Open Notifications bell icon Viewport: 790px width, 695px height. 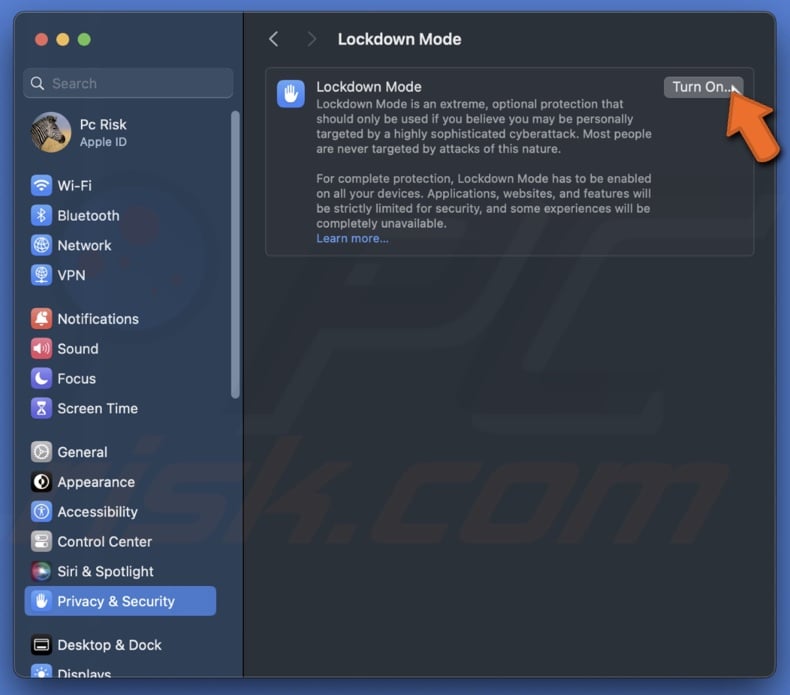pyautogui.click(x=41, y=319)
